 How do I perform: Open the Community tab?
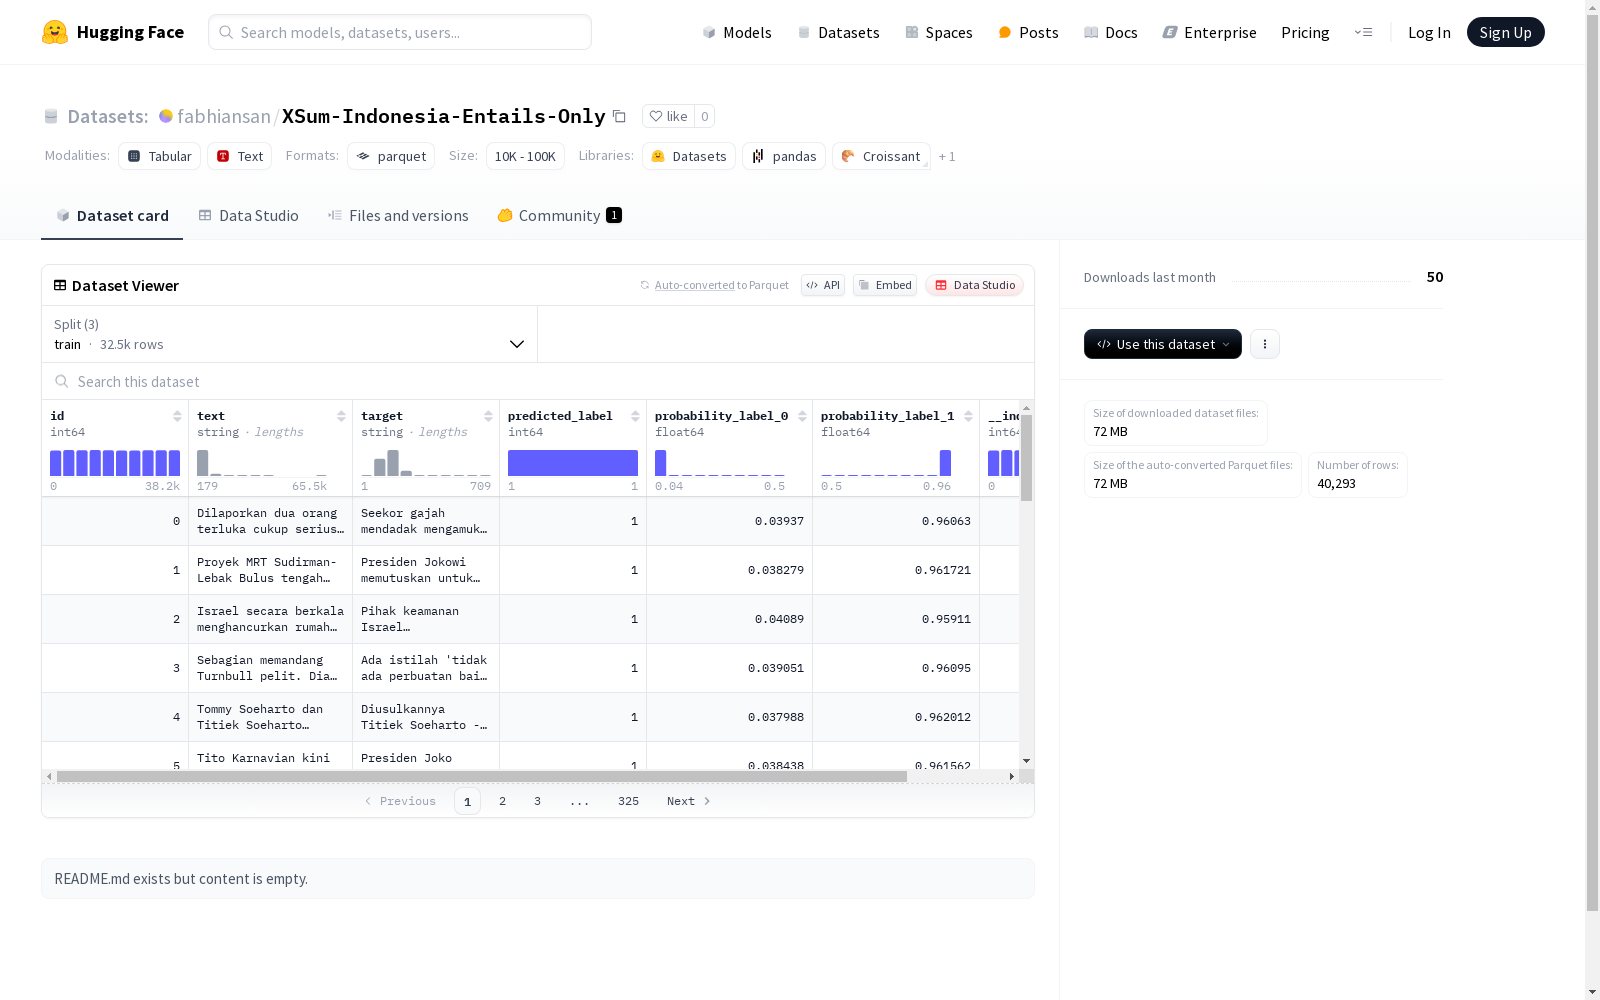560,216
